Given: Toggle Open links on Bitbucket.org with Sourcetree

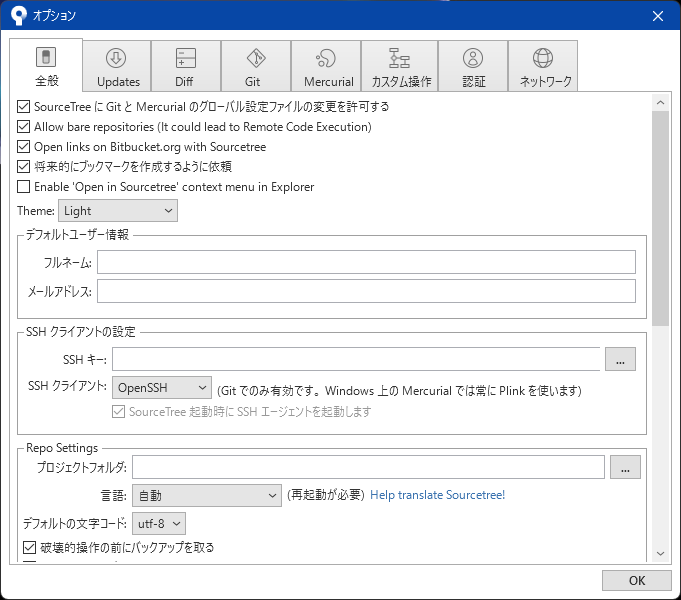Looking at the screenshot, I should pos(23,146).
